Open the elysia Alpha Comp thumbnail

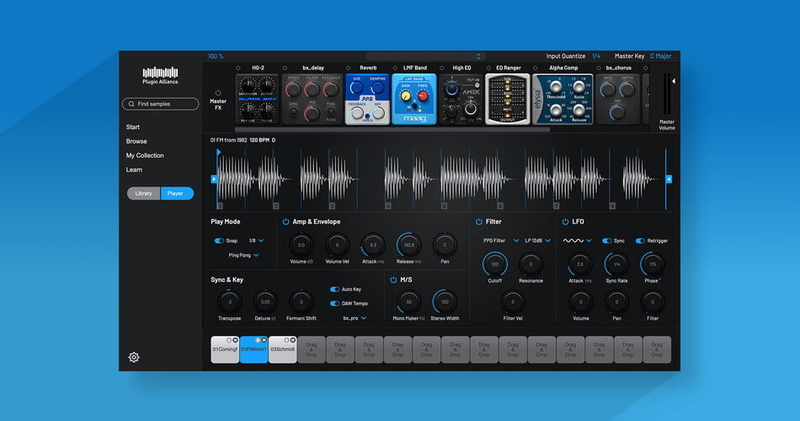(x=563, y=99)
